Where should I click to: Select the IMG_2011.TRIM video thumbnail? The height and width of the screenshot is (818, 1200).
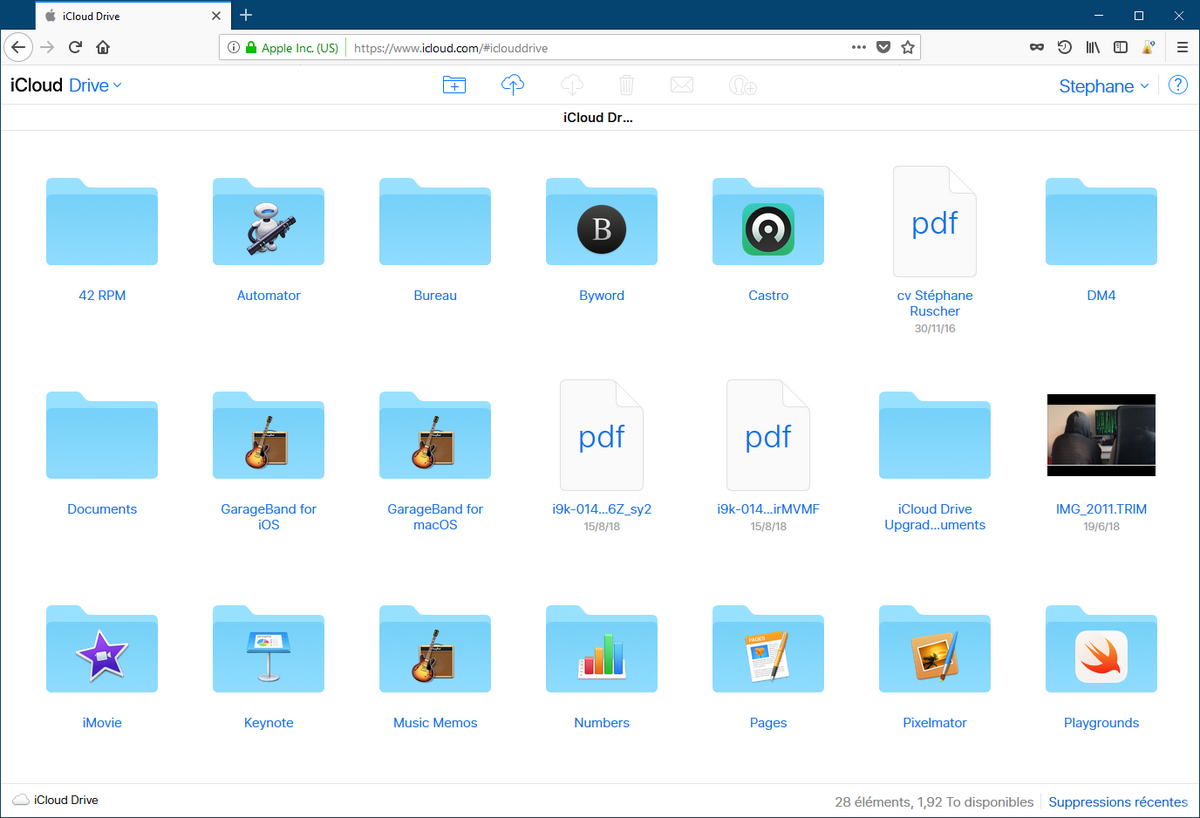[x=1101, y=435]
